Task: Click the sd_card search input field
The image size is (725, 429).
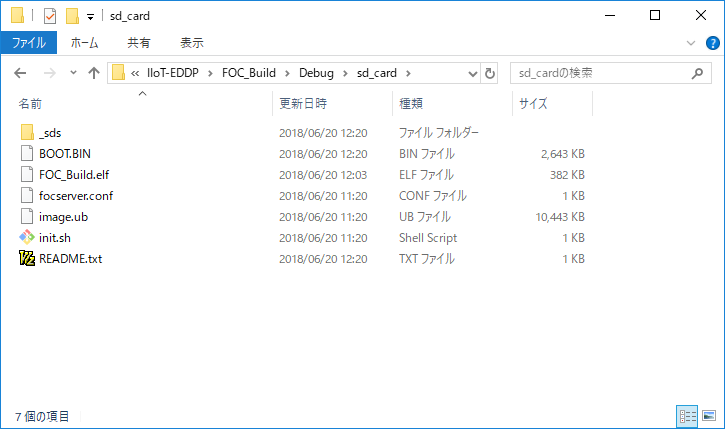Action: pyautogui.click(x=598, y=73)
